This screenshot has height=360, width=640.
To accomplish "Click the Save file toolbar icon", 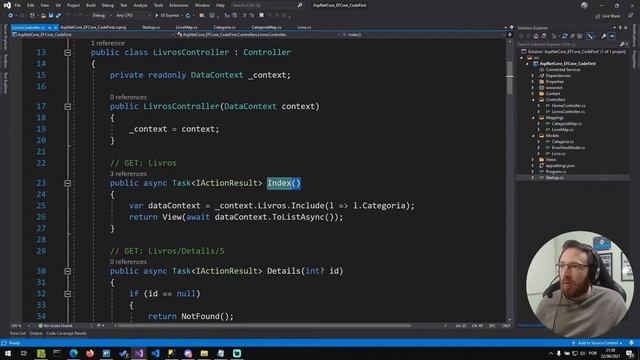I will coord(51,16).
